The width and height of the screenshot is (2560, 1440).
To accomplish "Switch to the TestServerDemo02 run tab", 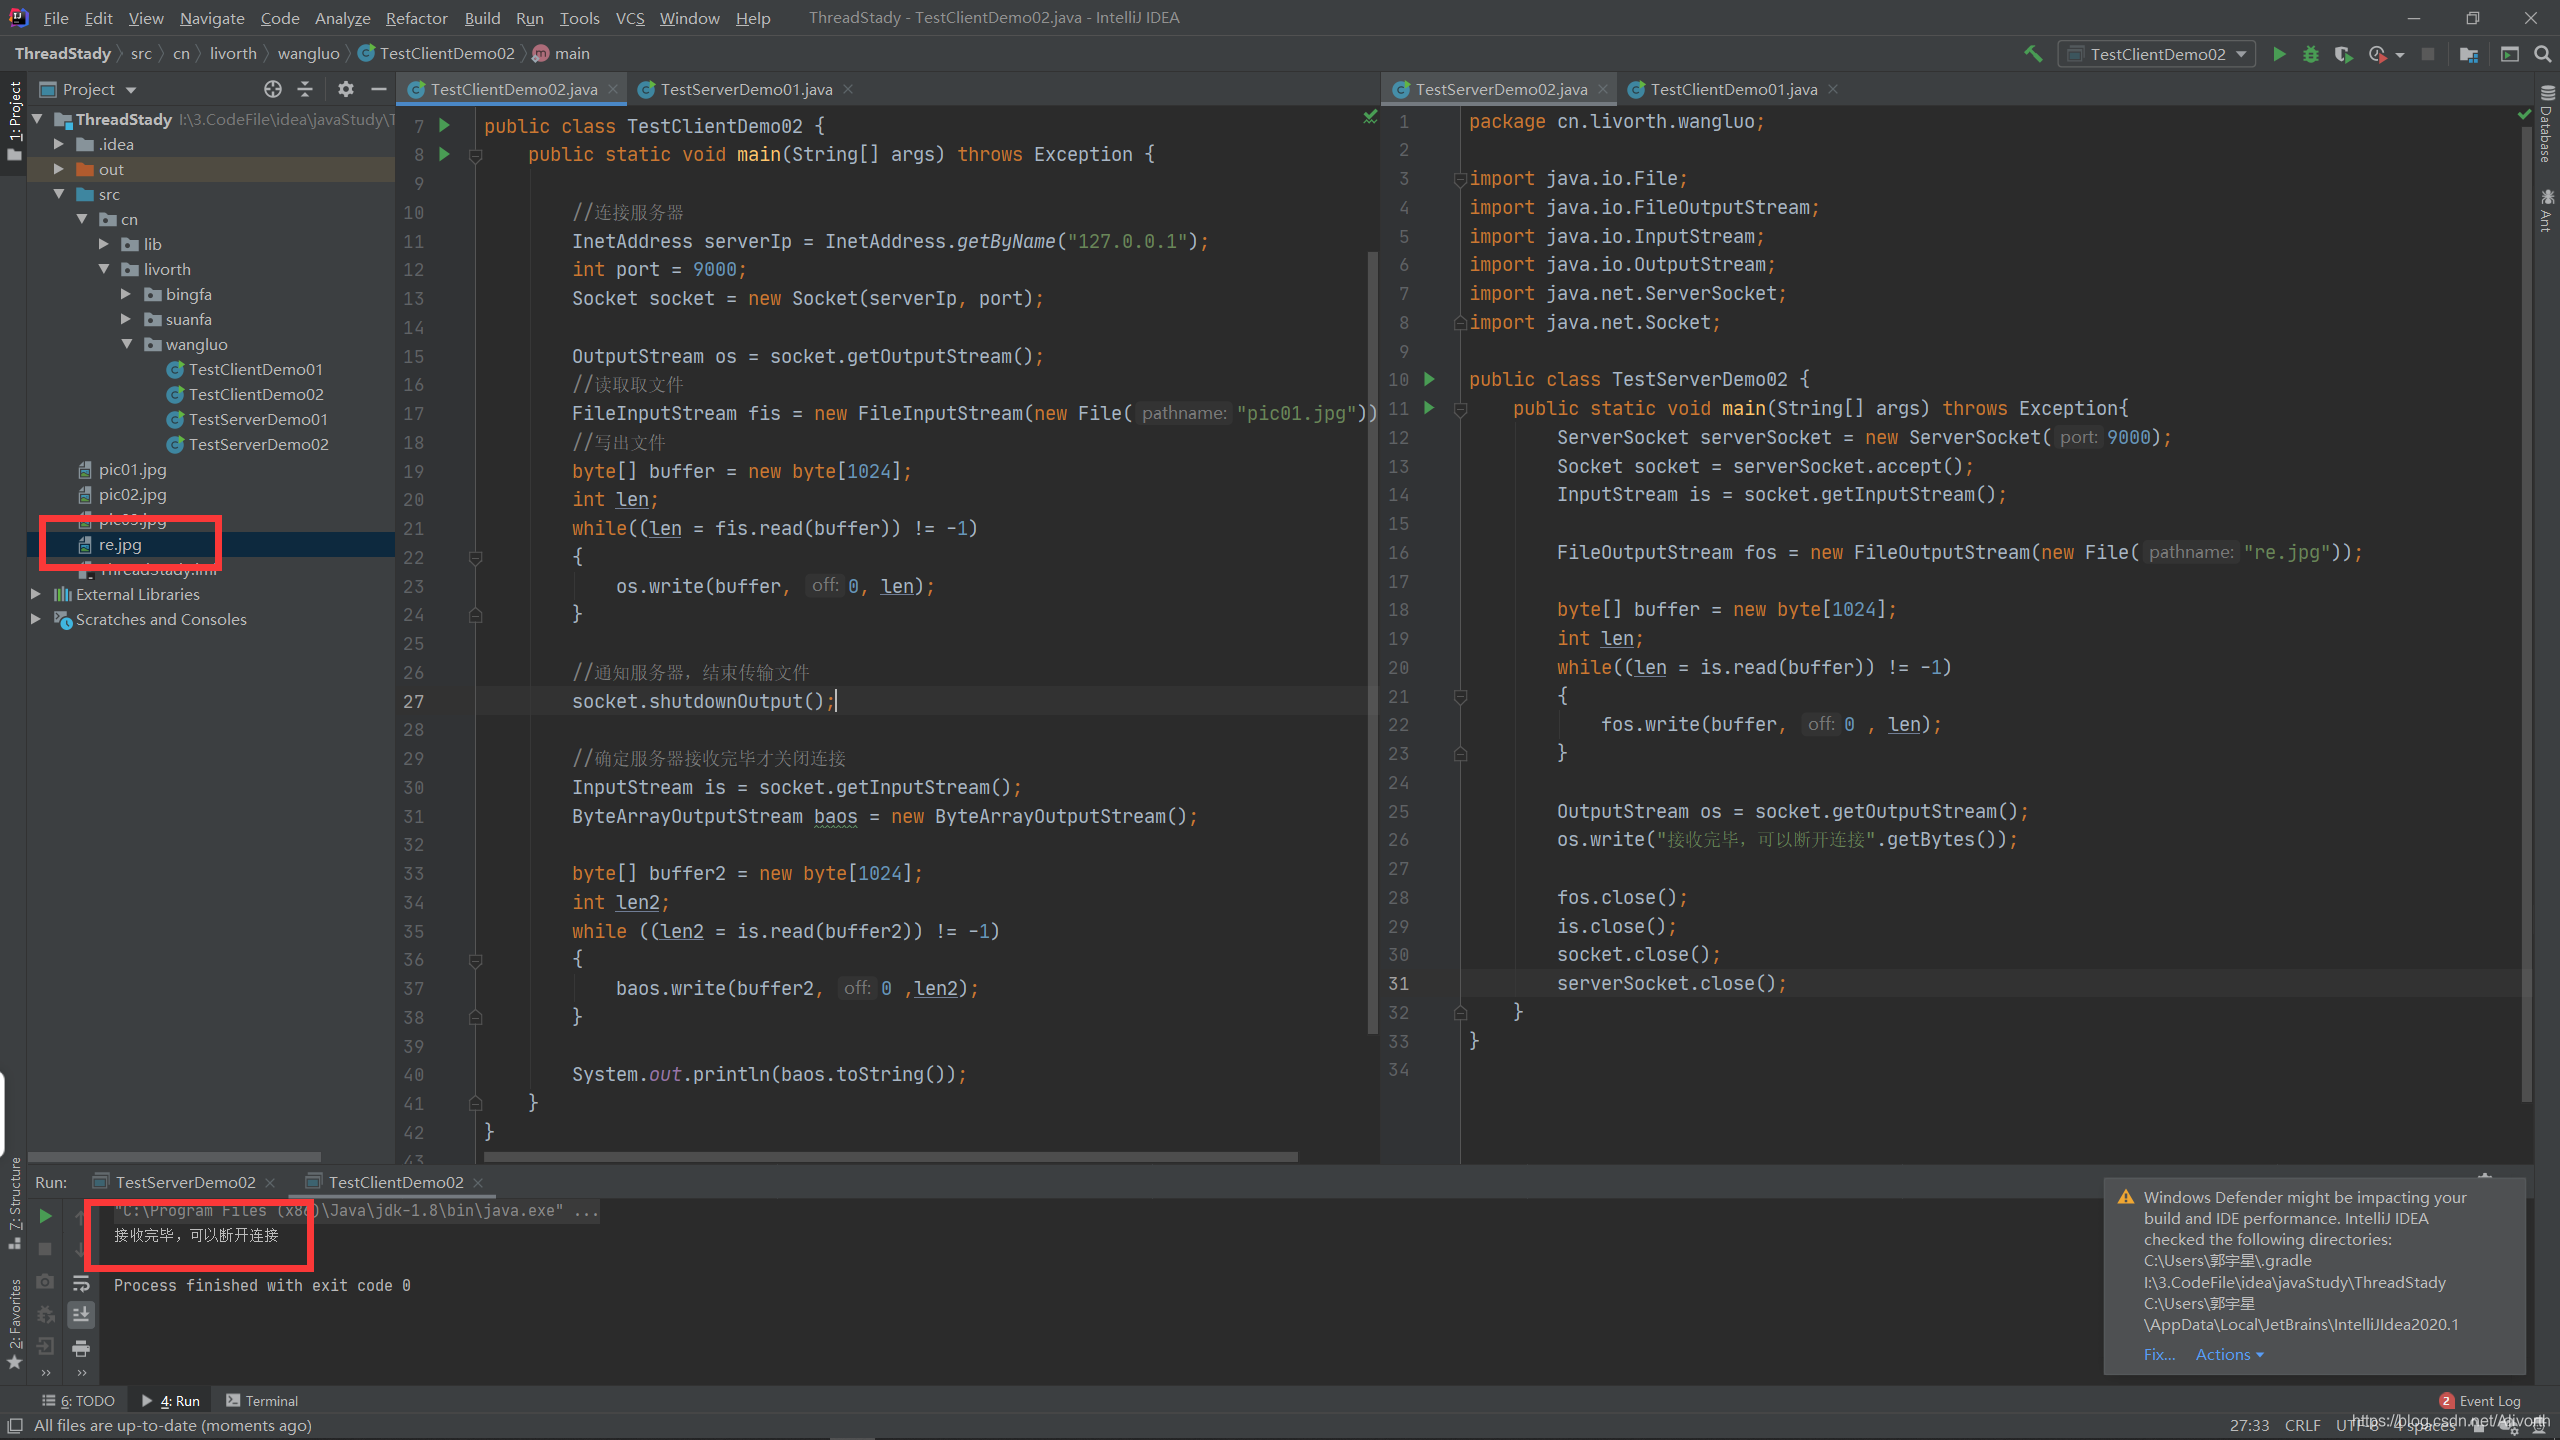I will [184, 1182].
